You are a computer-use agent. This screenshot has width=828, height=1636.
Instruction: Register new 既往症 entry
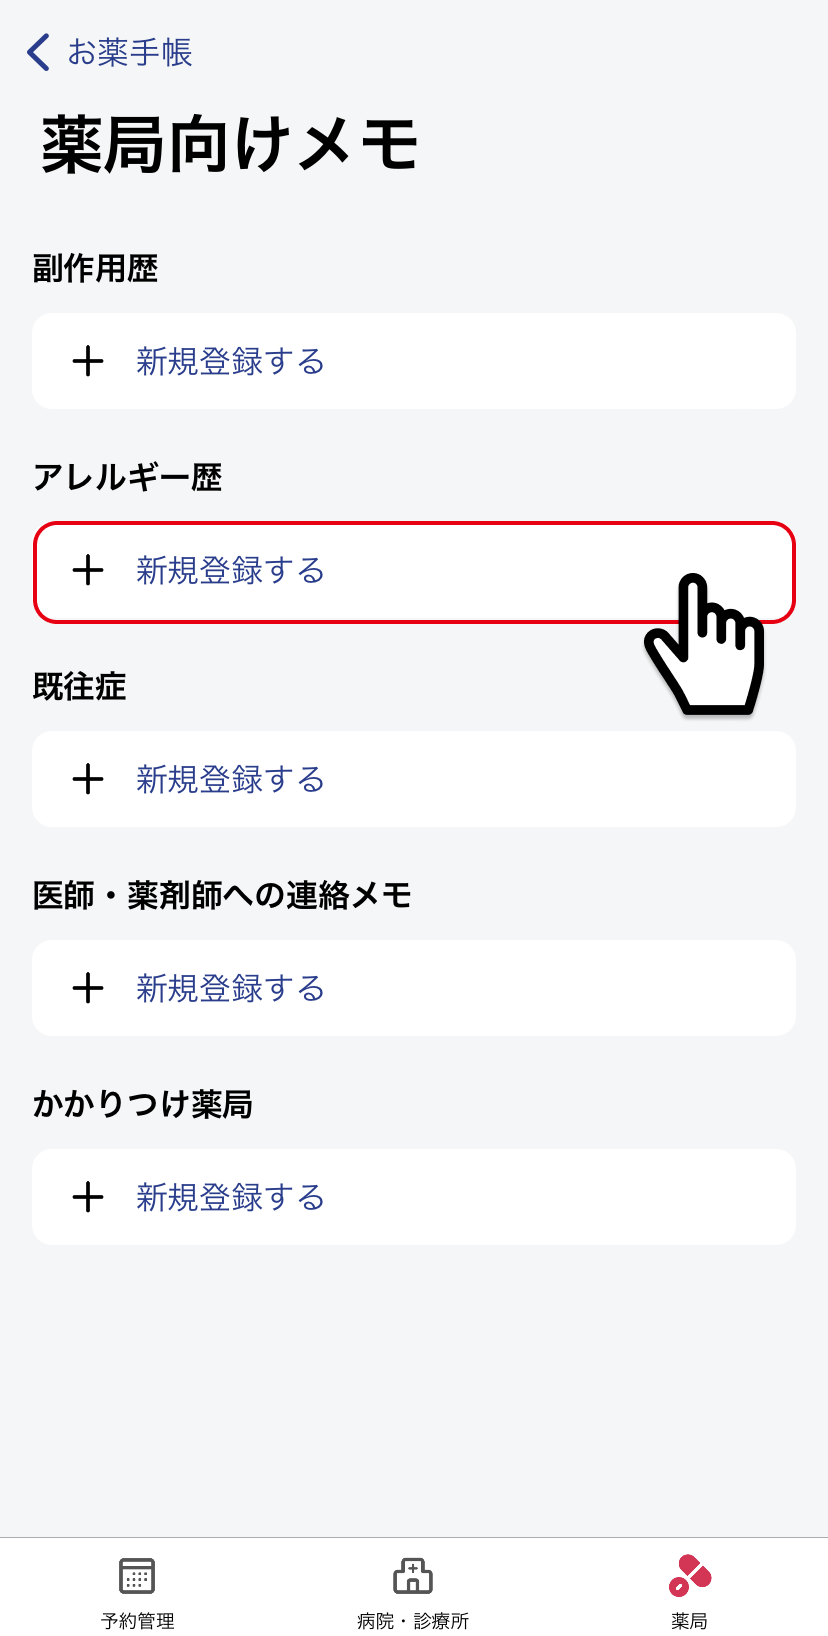(x=231, y=779)
